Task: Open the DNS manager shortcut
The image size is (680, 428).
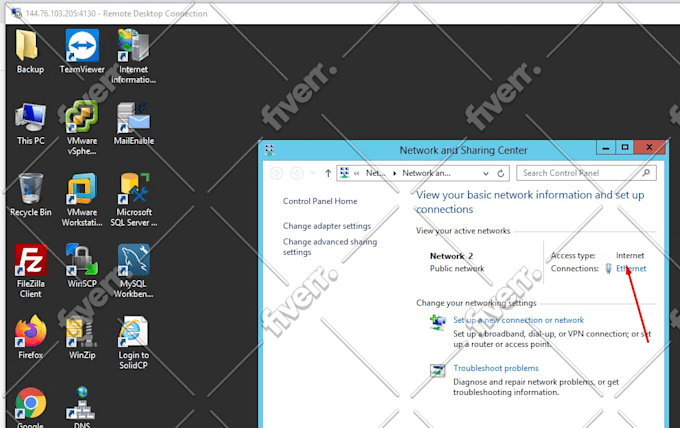Action: tap(82, 407)
